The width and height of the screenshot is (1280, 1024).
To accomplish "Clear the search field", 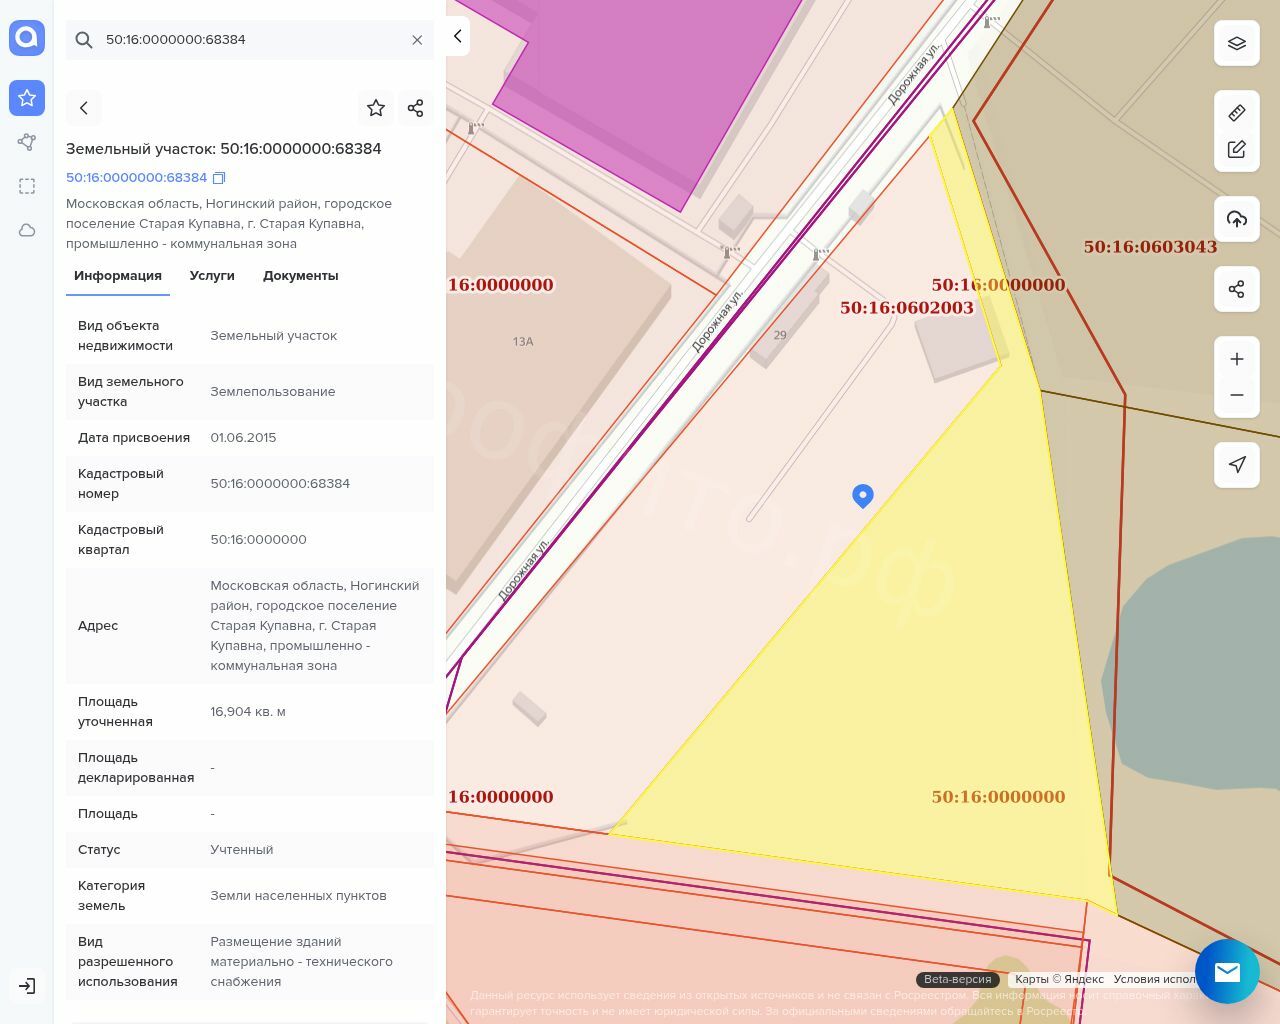I will (x=417, y=40).
